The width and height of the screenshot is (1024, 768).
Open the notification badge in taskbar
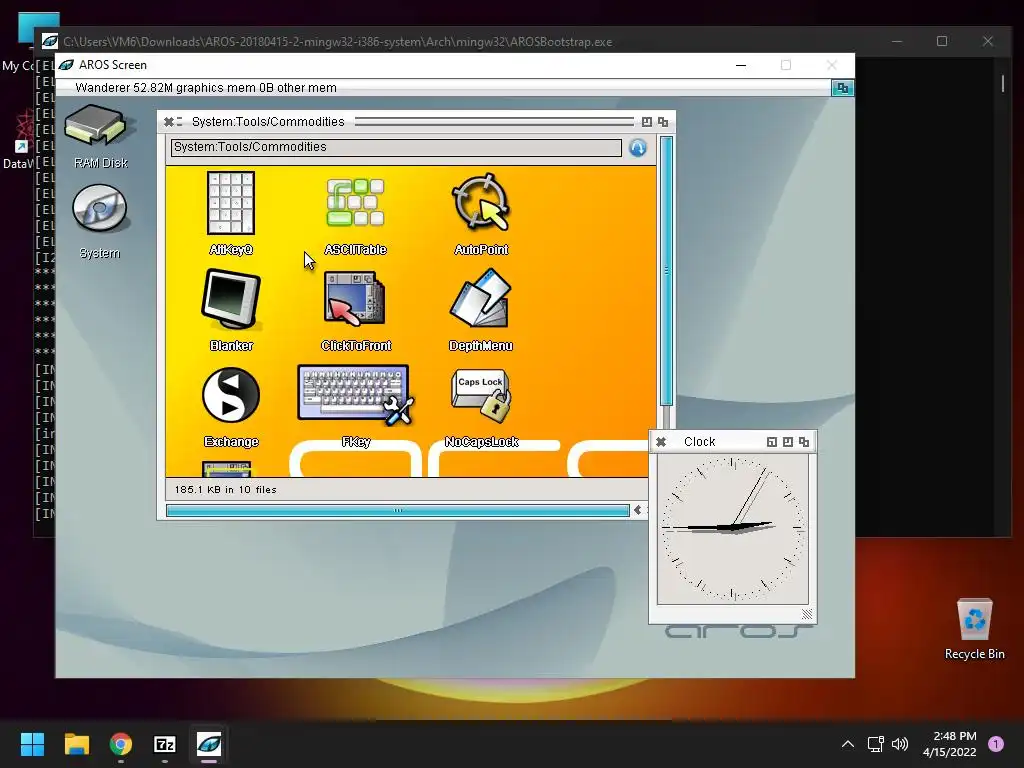tap(996, 744)
